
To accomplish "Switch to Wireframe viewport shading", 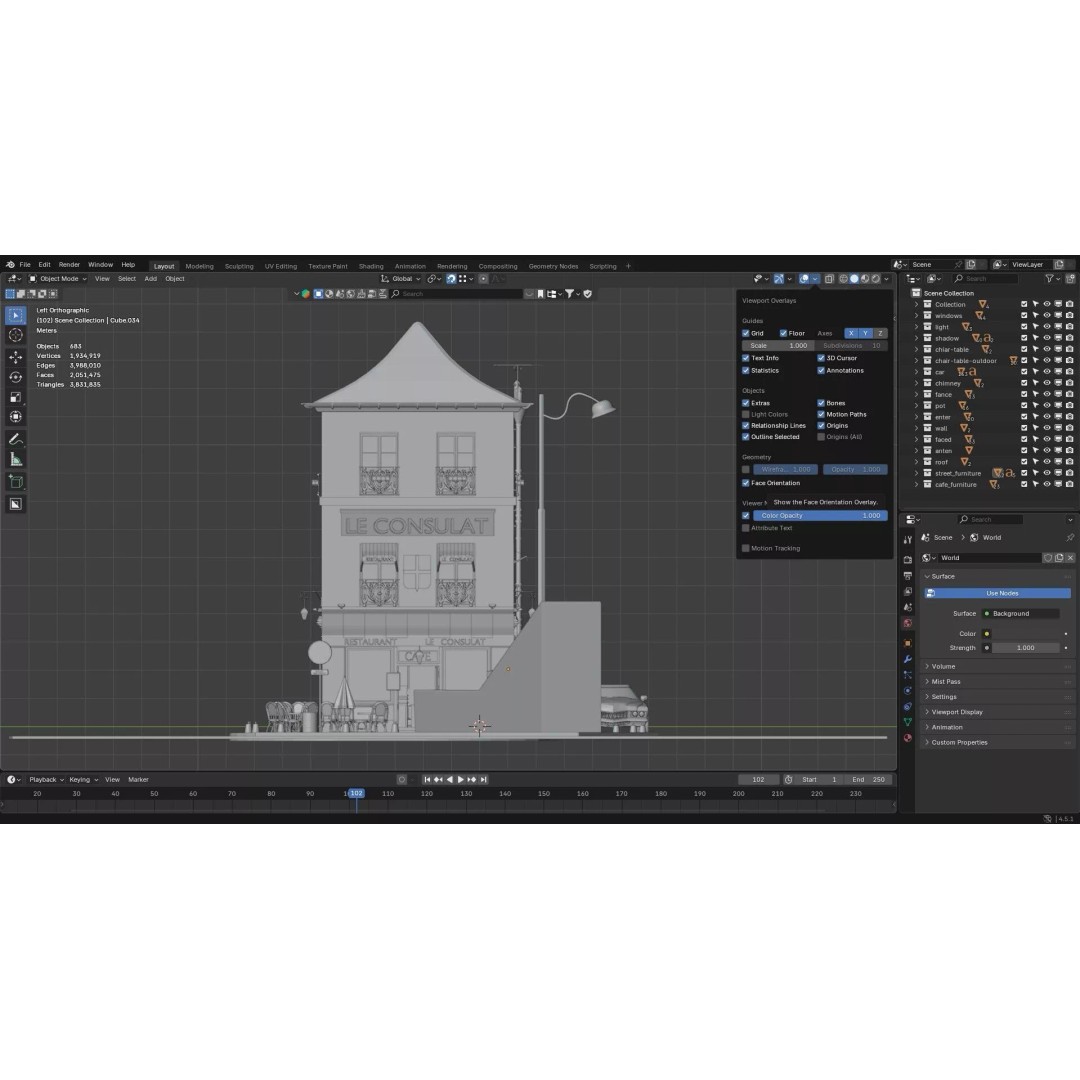I will tap(843, 279).
